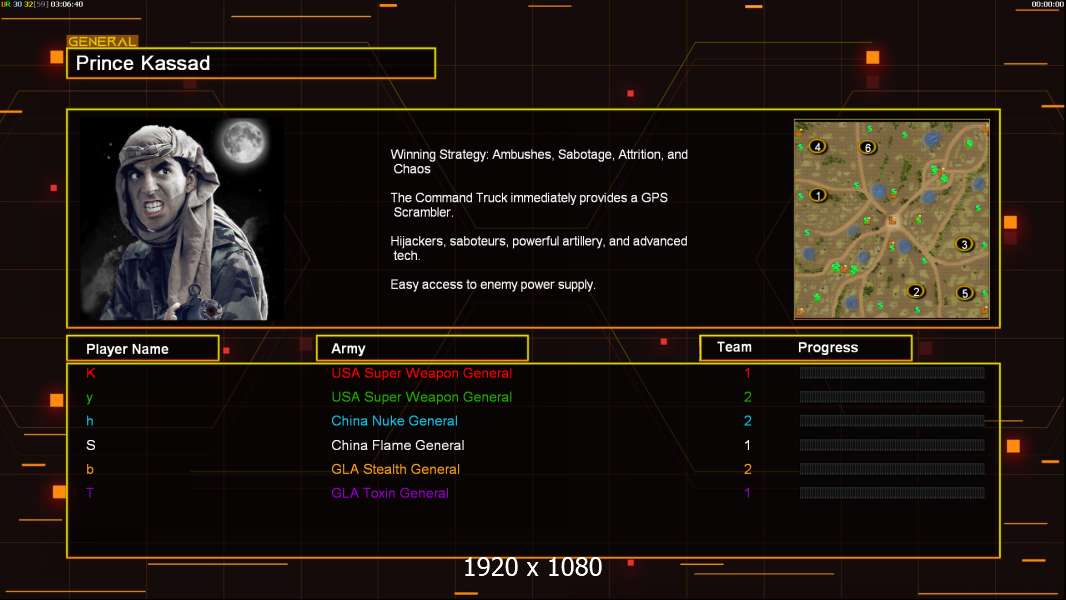
Task: Click GLA Stealth General army entry
Action: coord(396,469)
